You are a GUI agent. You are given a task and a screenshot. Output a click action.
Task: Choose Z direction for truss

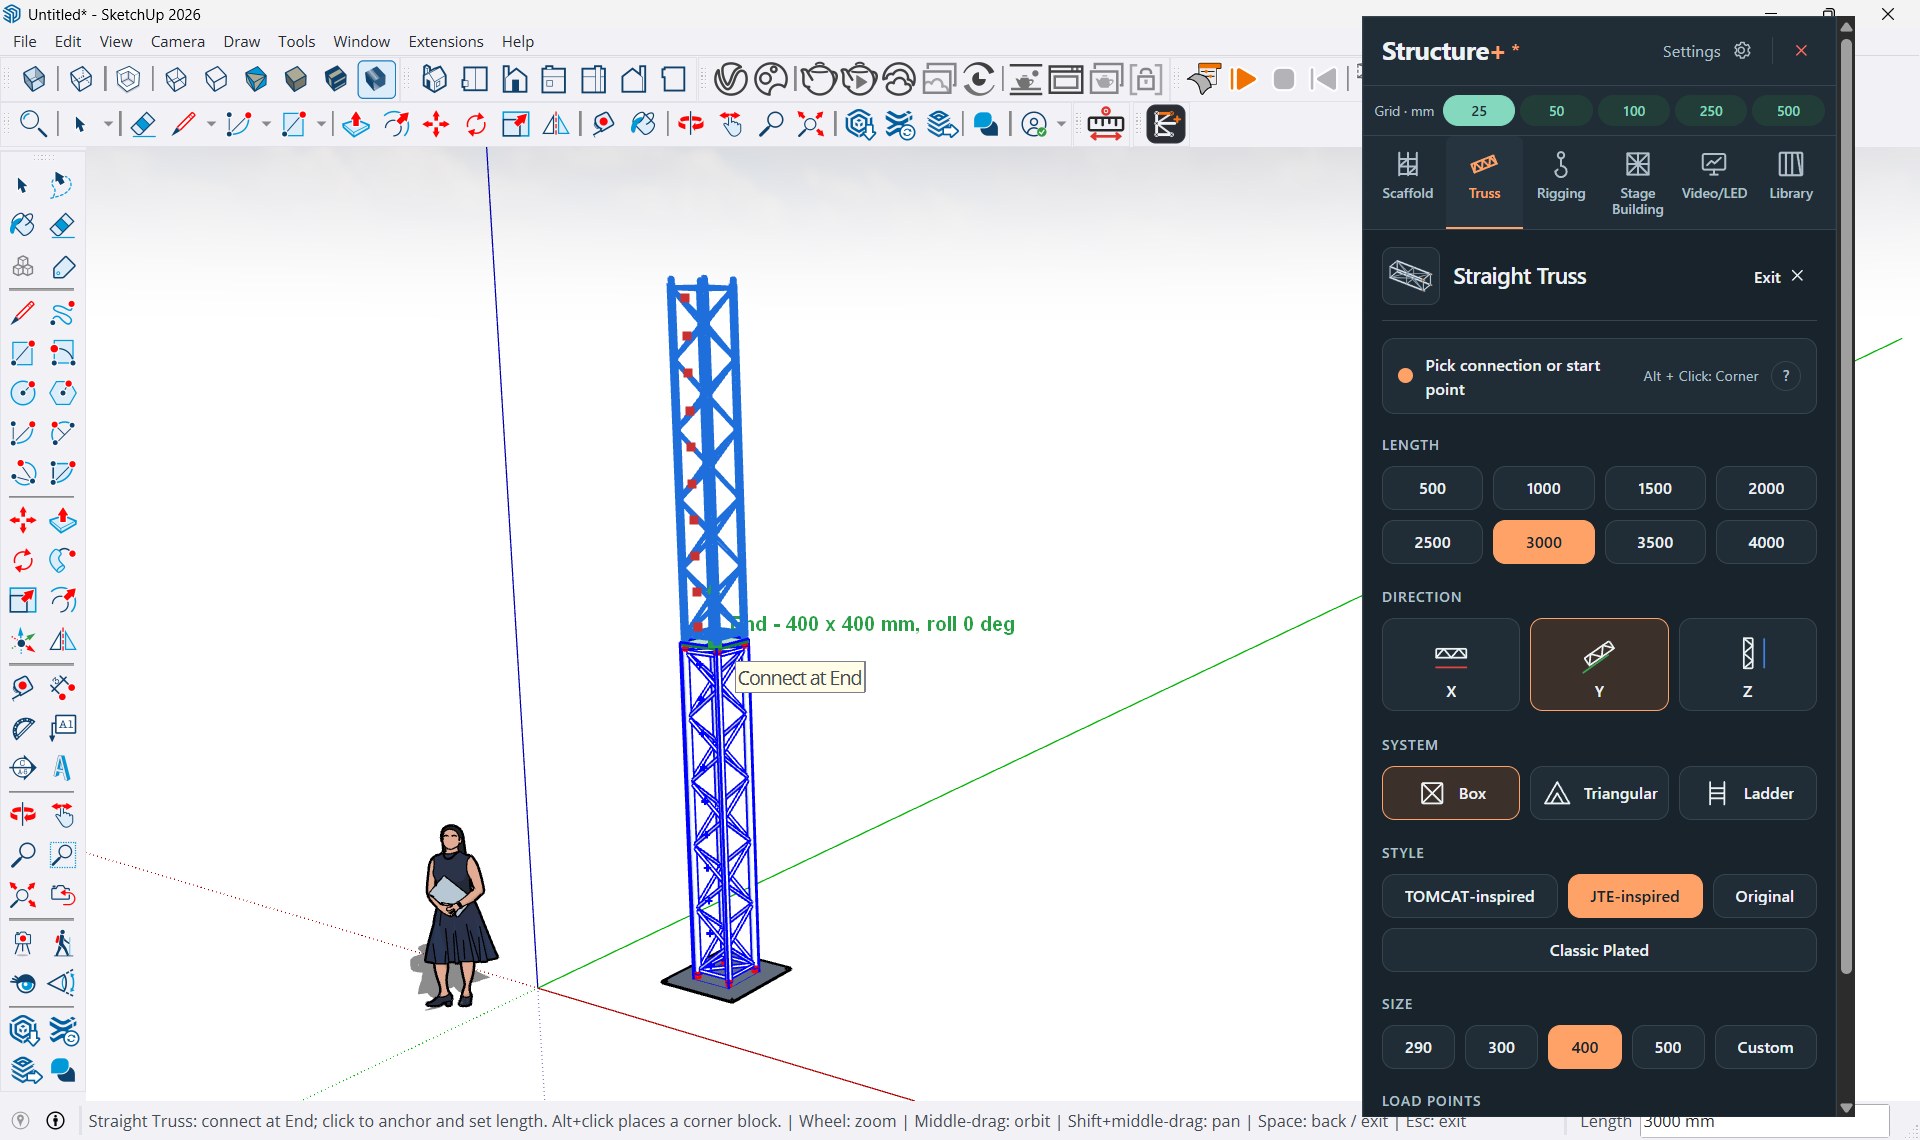1747,665
